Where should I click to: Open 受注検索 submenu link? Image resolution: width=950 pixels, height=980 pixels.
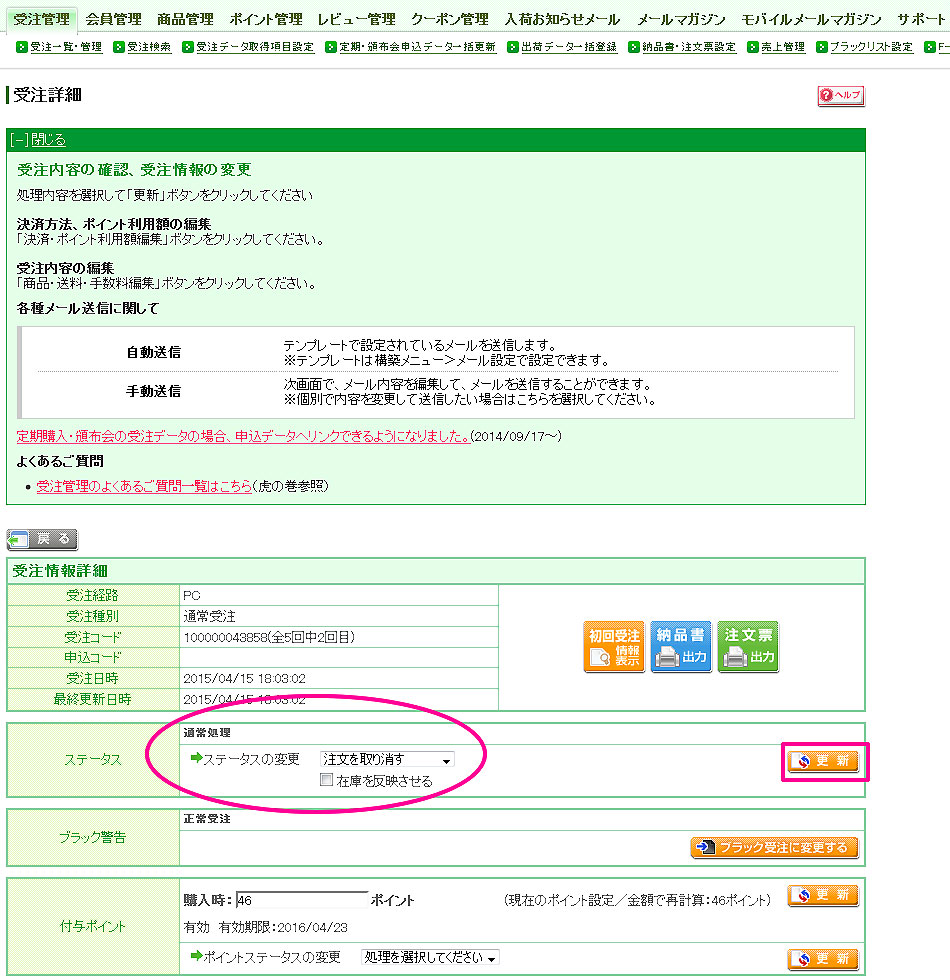pyautogui.click(x=149, y=47)
